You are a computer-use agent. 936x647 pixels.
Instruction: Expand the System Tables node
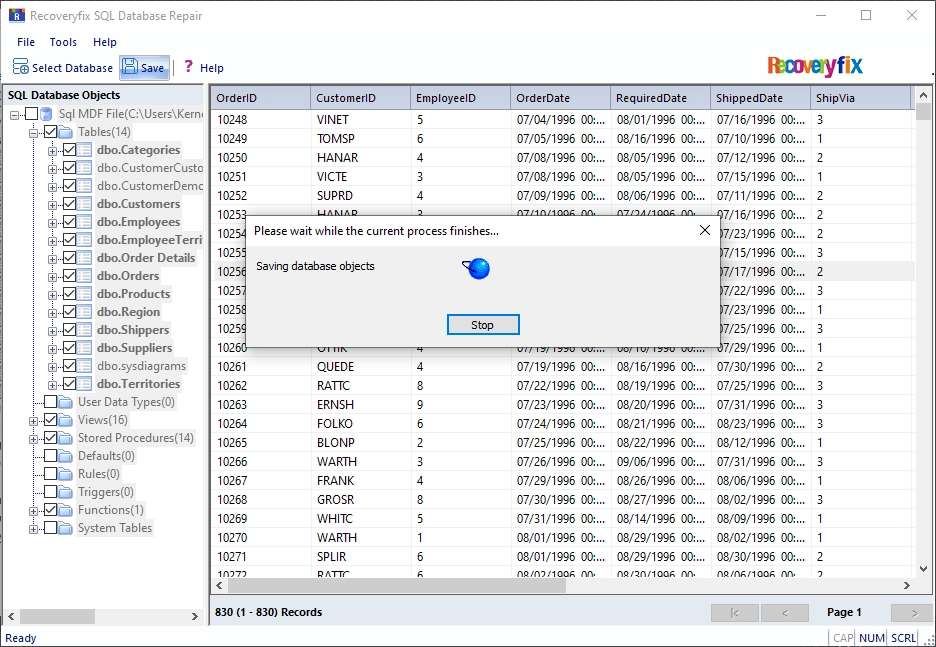click(33, 529)
